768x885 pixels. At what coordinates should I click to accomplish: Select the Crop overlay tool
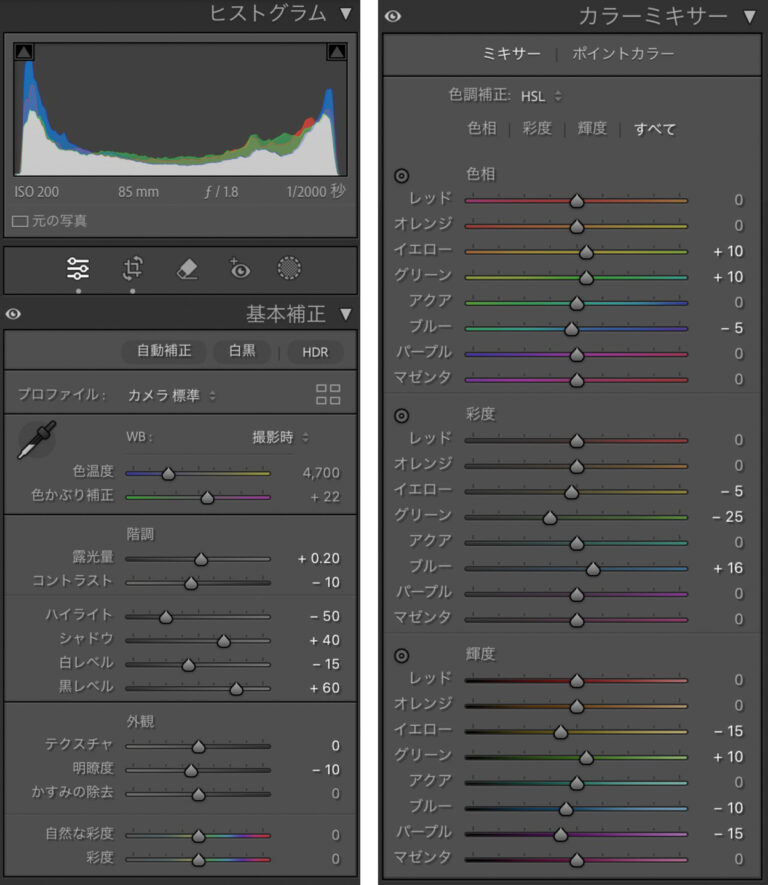pyautogui.click(x=133, y=268)
